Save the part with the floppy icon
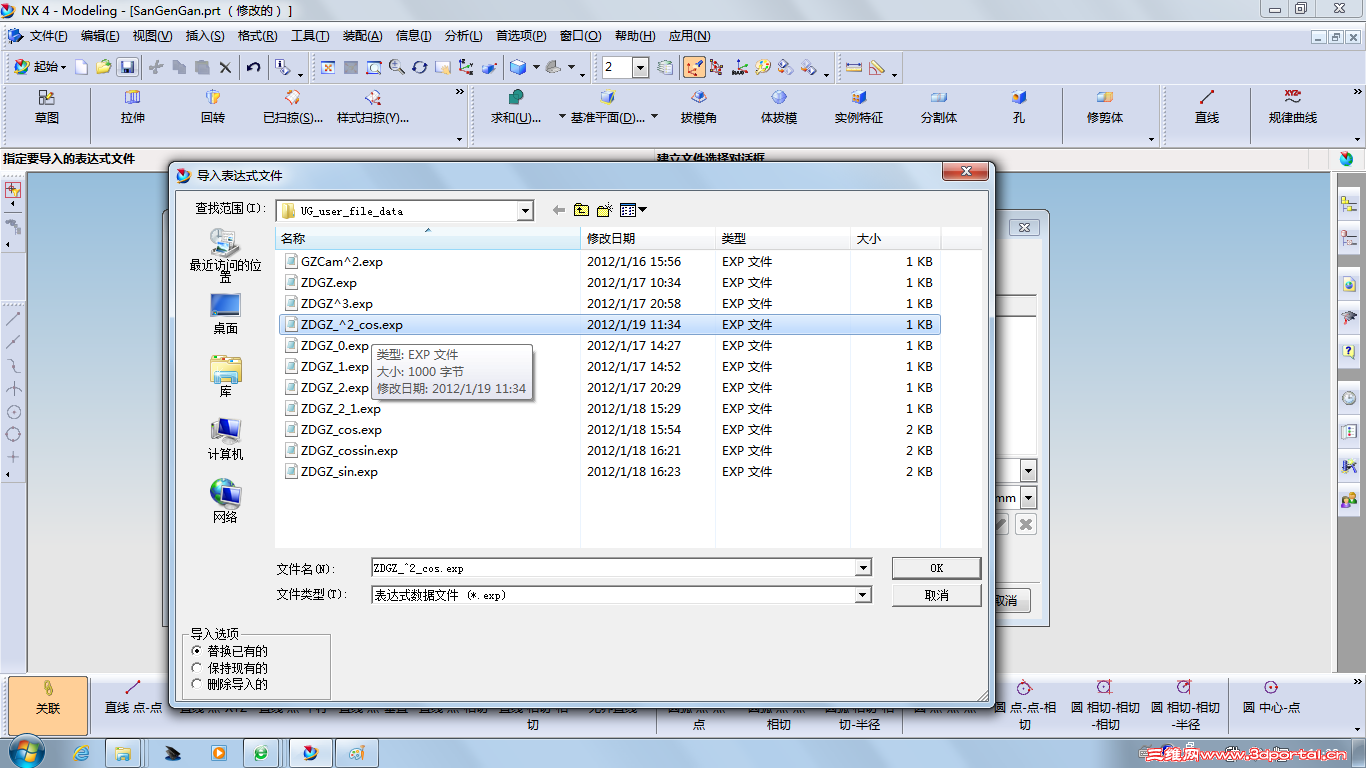The image size is (1366, 768). click(x=127, y=67)
